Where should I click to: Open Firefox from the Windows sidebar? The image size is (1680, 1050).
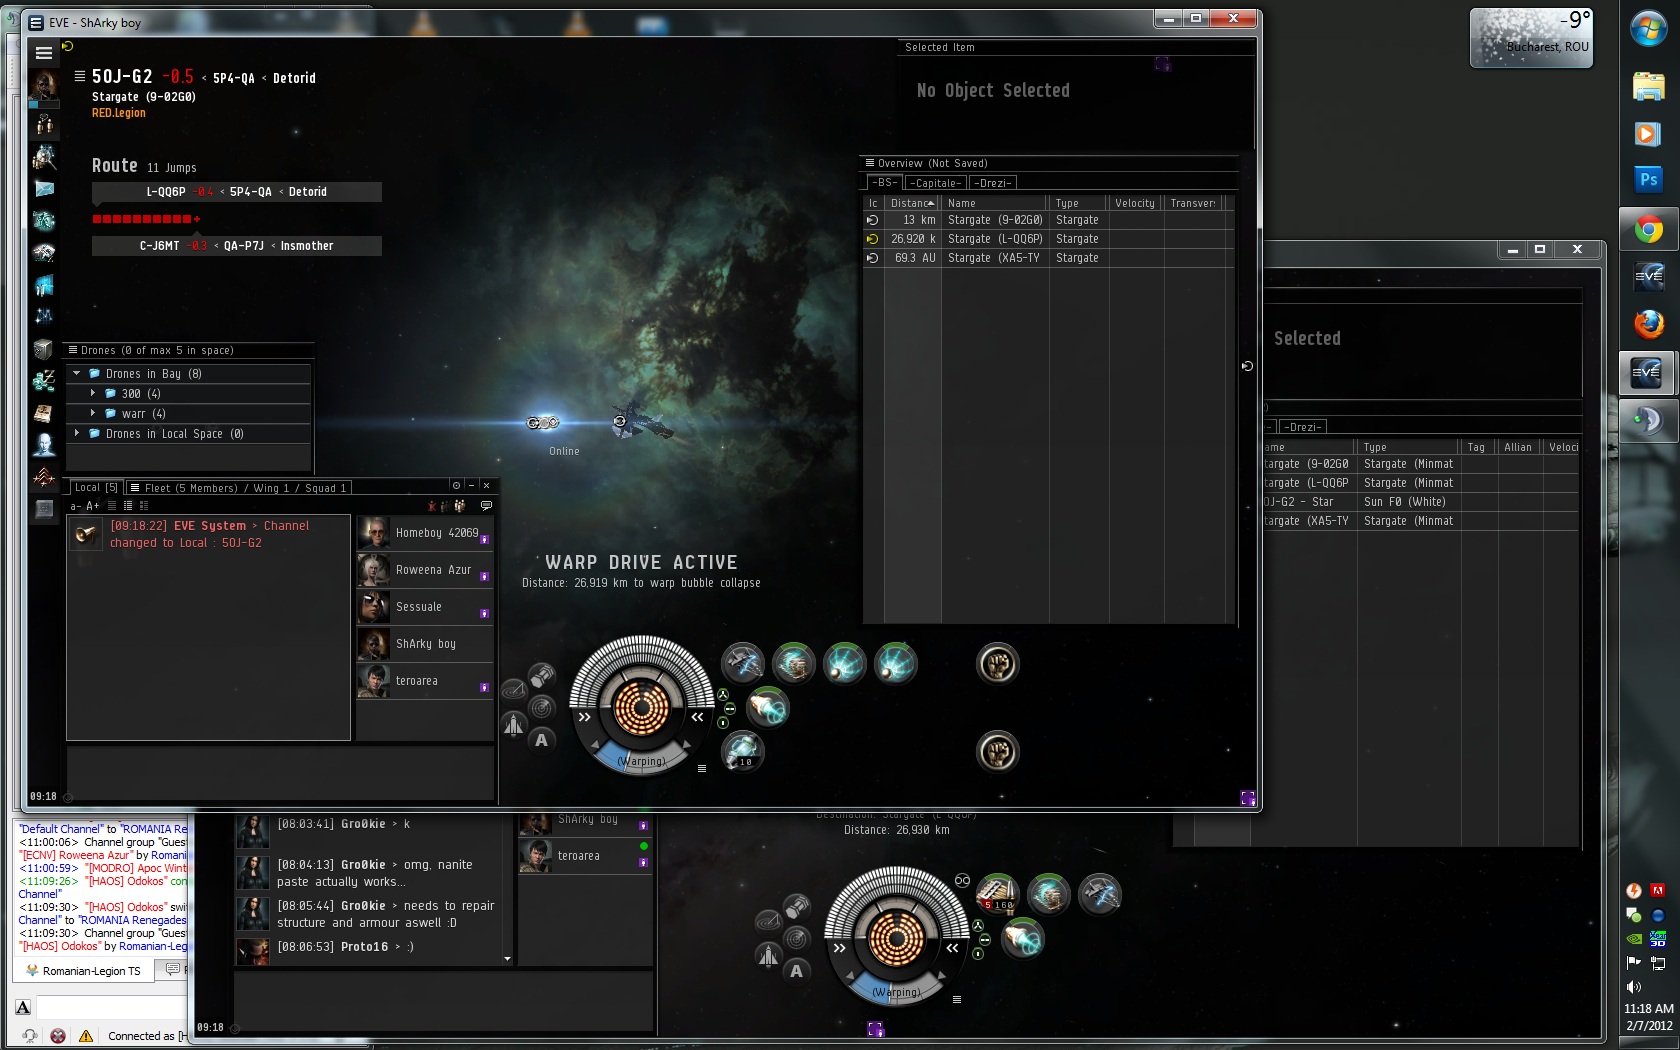1648,324
